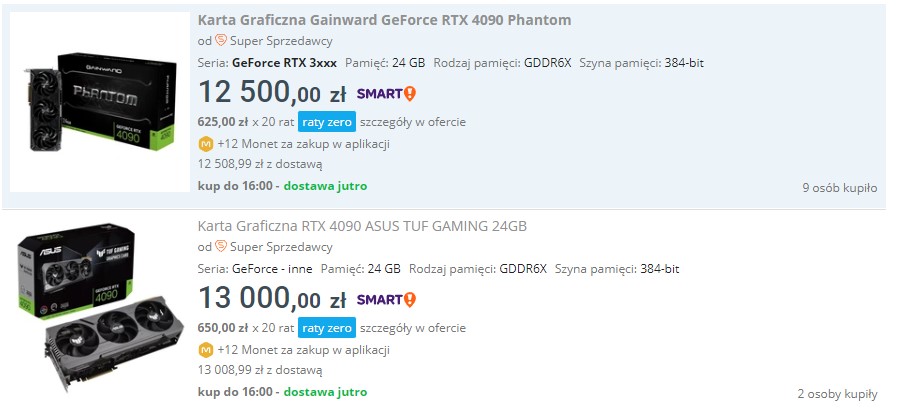Click raty zero badge in ASUS offer
The height and width of the screenshot is (413, 898).
coord(326,328)
